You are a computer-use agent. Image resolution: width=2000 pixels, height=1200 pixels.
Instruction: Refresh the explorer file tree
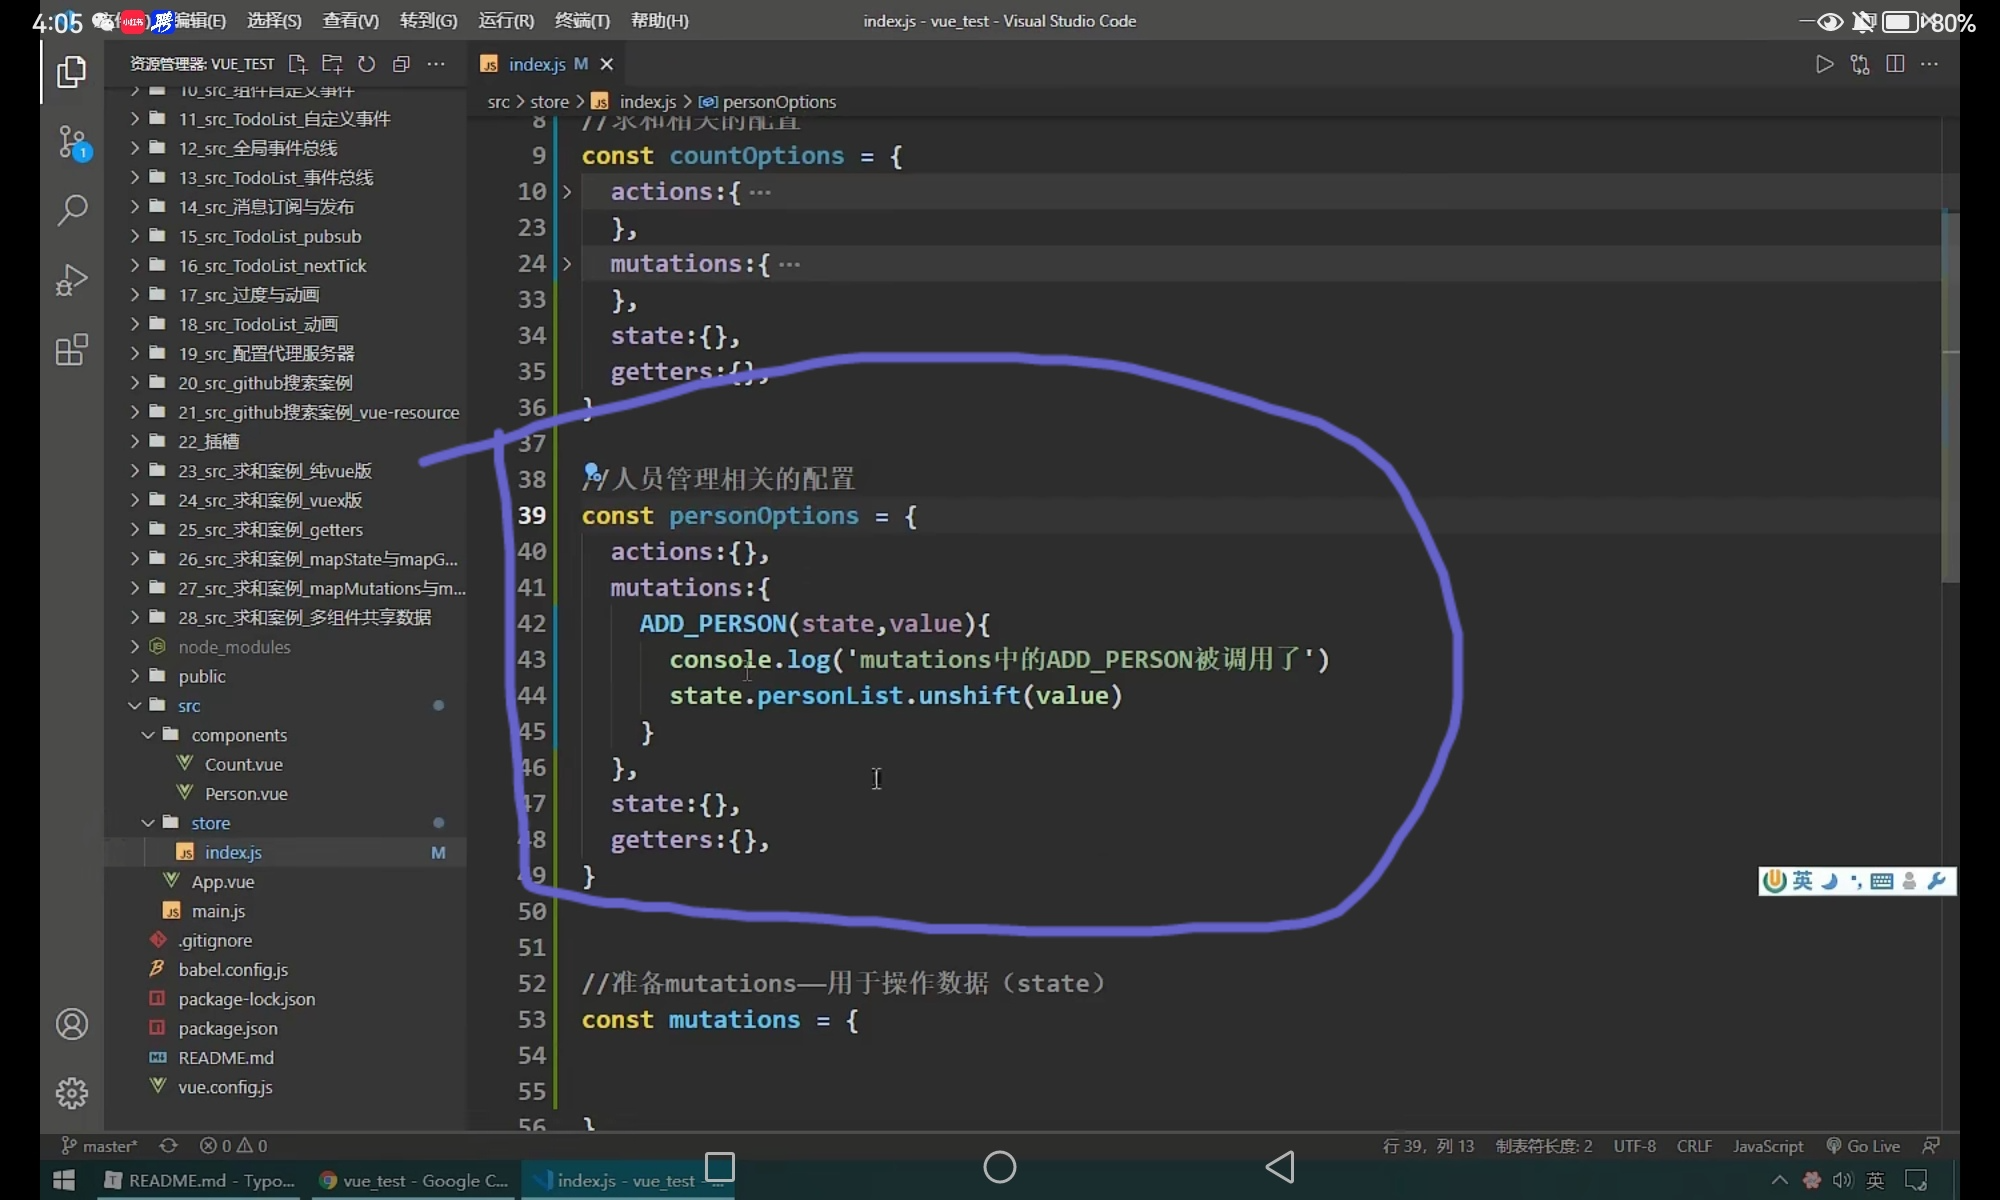click(x=366, y=64)
